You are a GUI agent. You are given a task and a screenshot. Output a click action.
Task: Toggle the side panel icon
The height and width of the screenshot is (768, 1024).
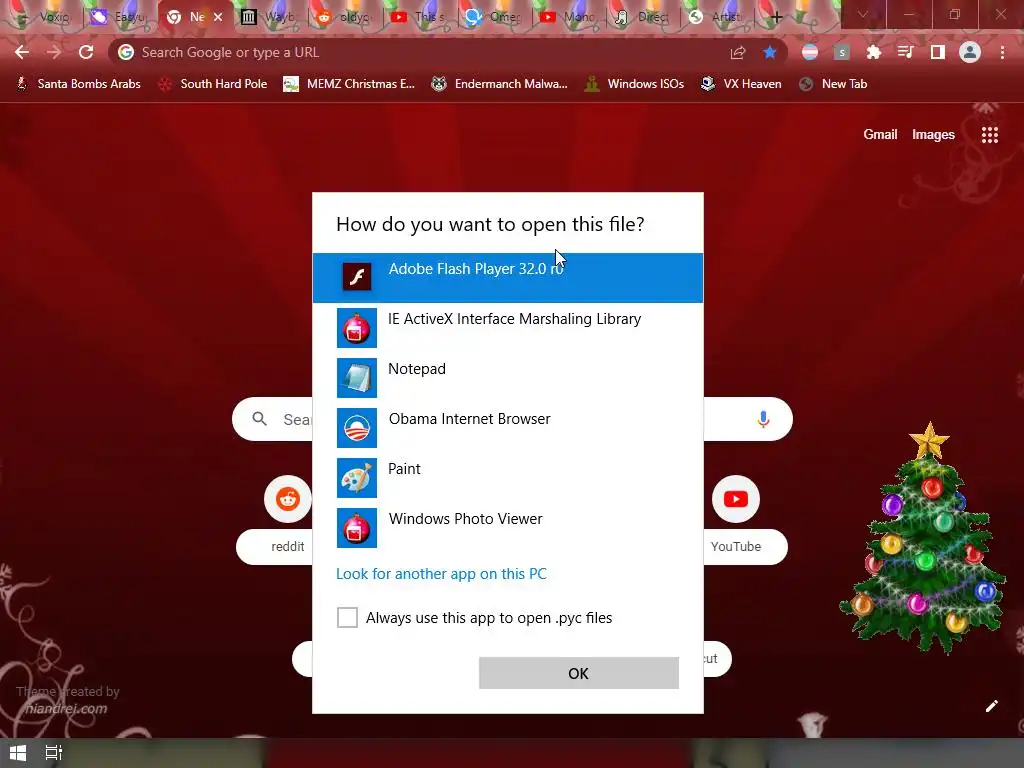938,52
